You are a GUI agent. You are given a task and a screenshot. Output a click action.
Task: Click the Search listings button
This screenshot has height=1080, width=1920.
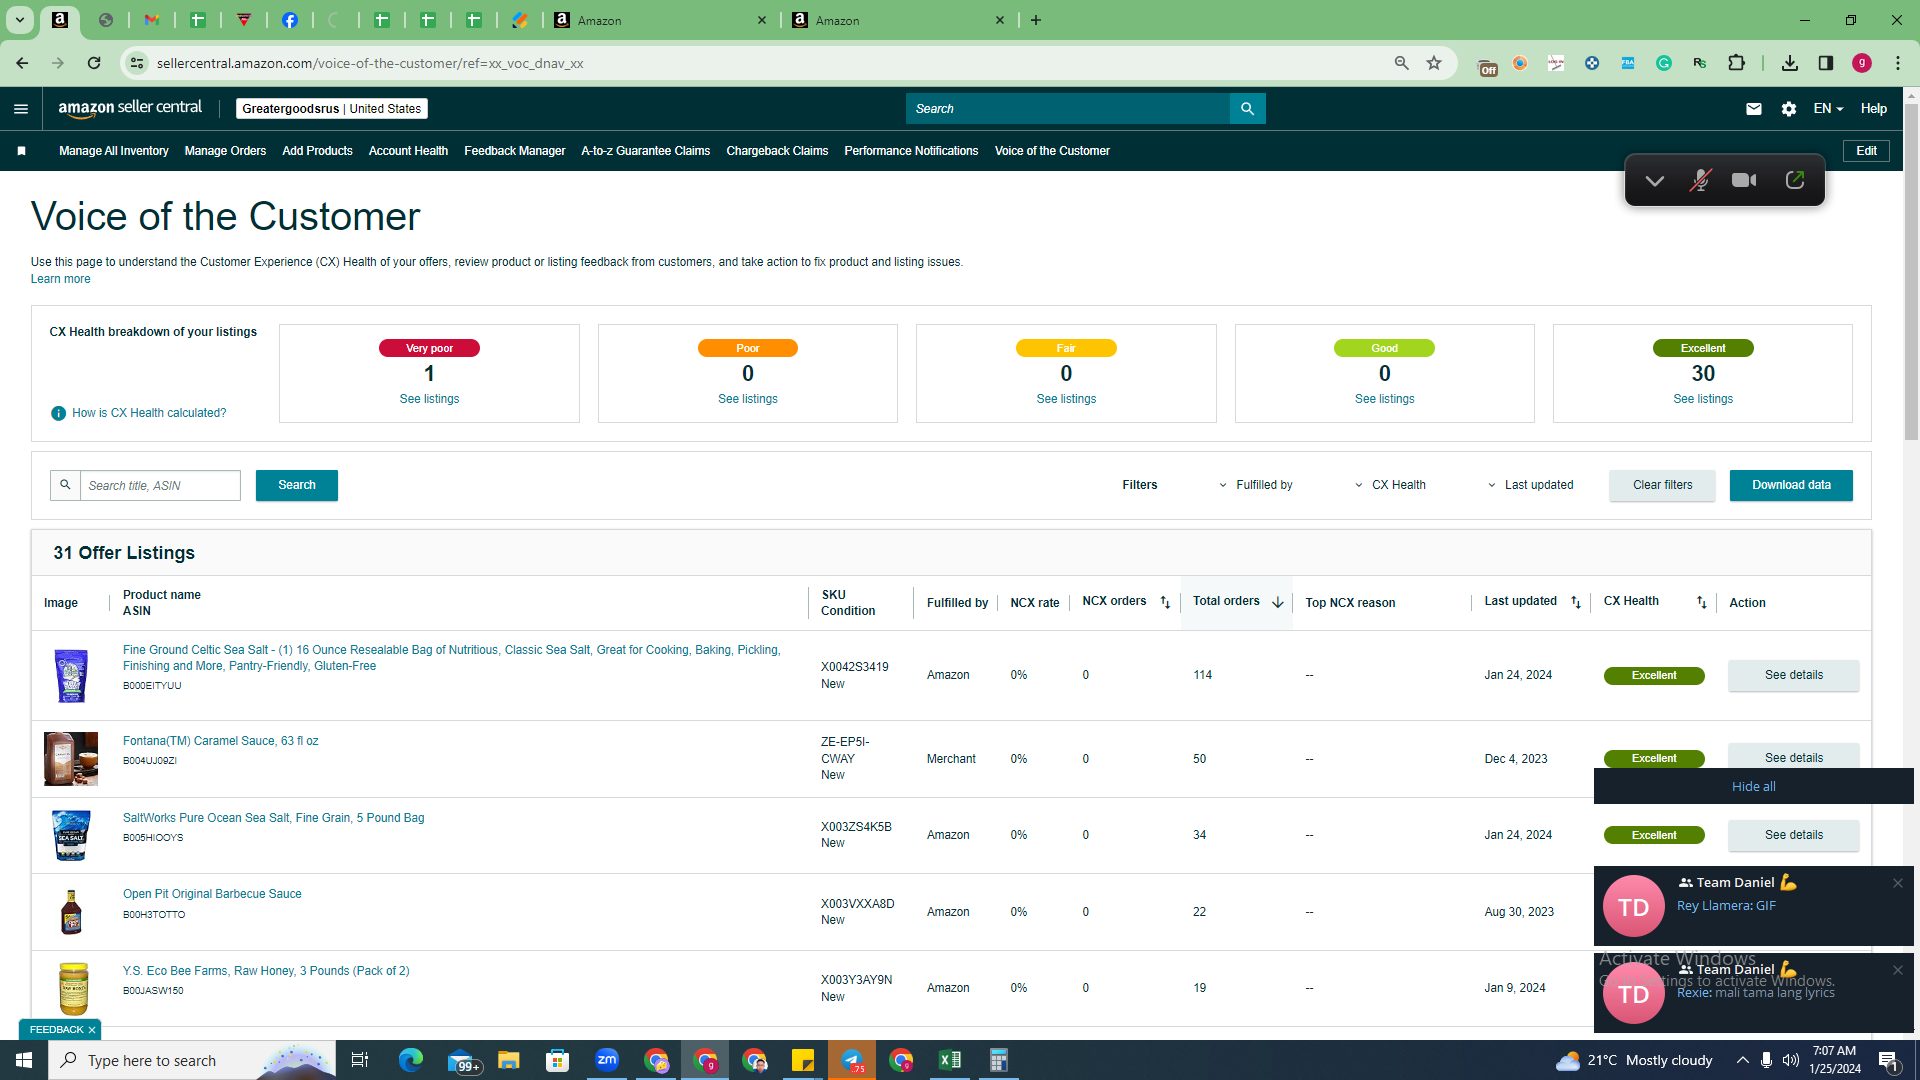pyautogui.click(x=297, y=485)
